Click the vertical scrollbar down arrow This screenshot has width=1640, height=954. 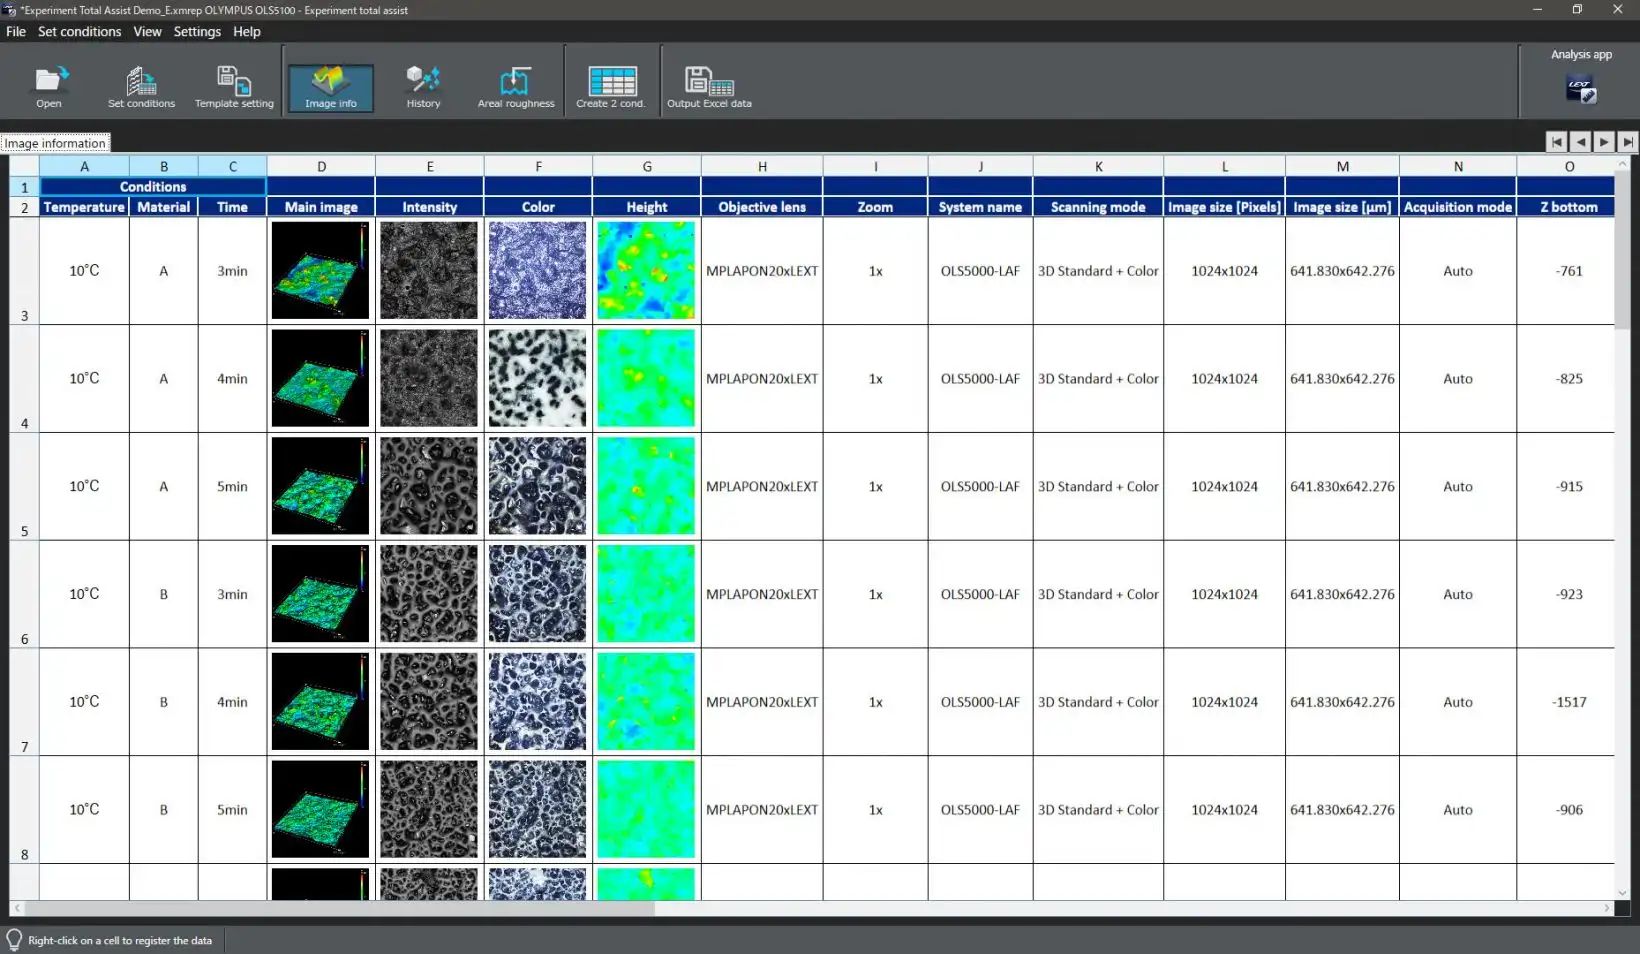[x=1622, y=893]
